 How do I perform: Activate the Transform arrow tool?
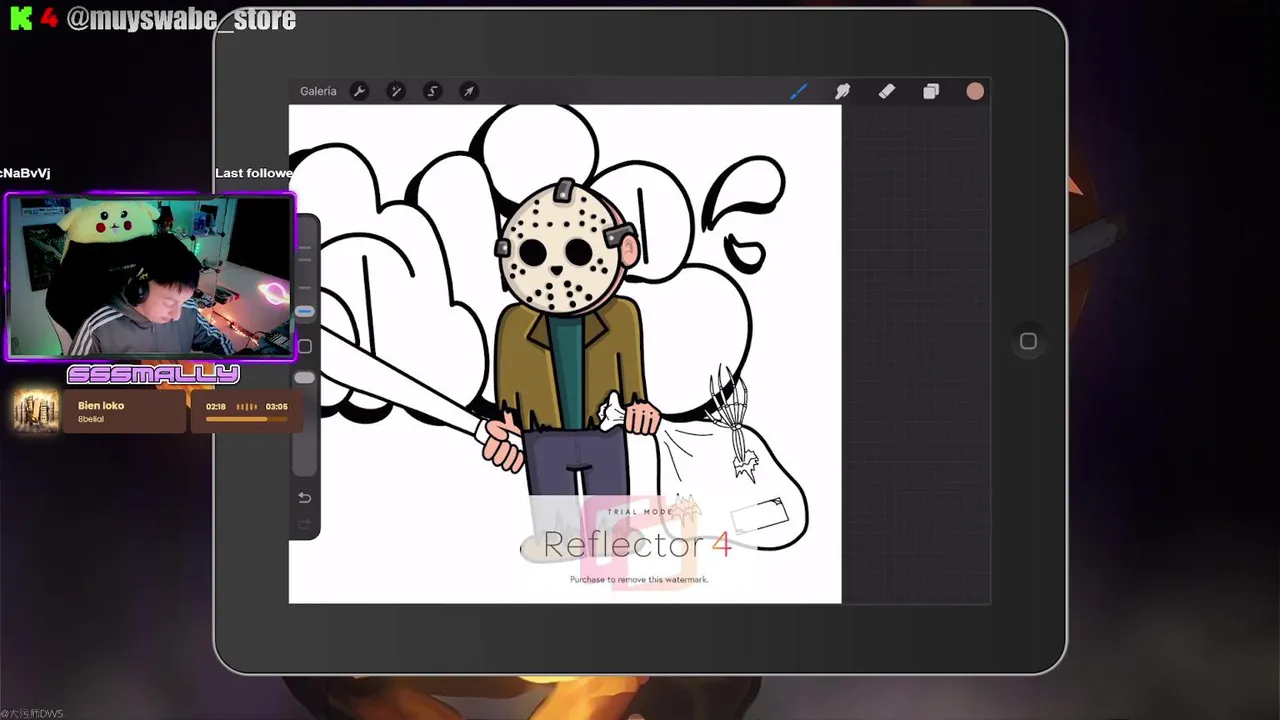[468, 91]
